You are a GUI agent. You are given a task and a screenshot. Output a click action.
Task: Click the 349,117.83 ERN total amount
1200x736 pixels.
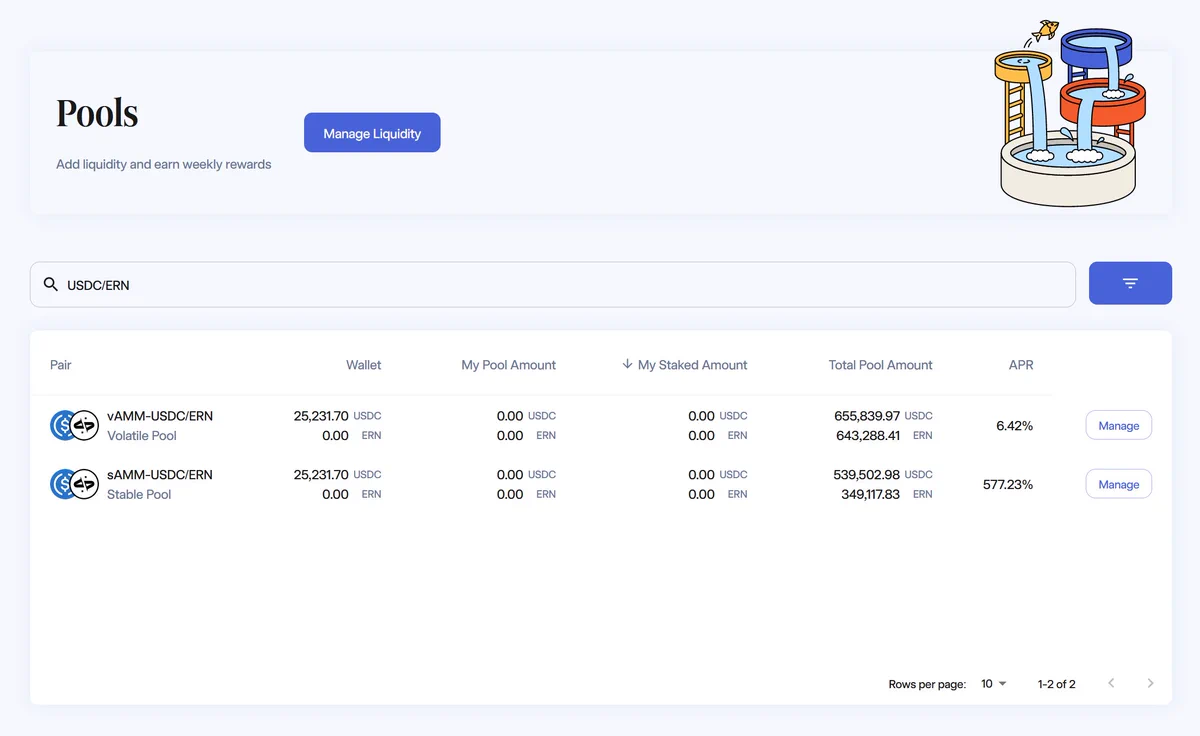[x=886, y=495]
